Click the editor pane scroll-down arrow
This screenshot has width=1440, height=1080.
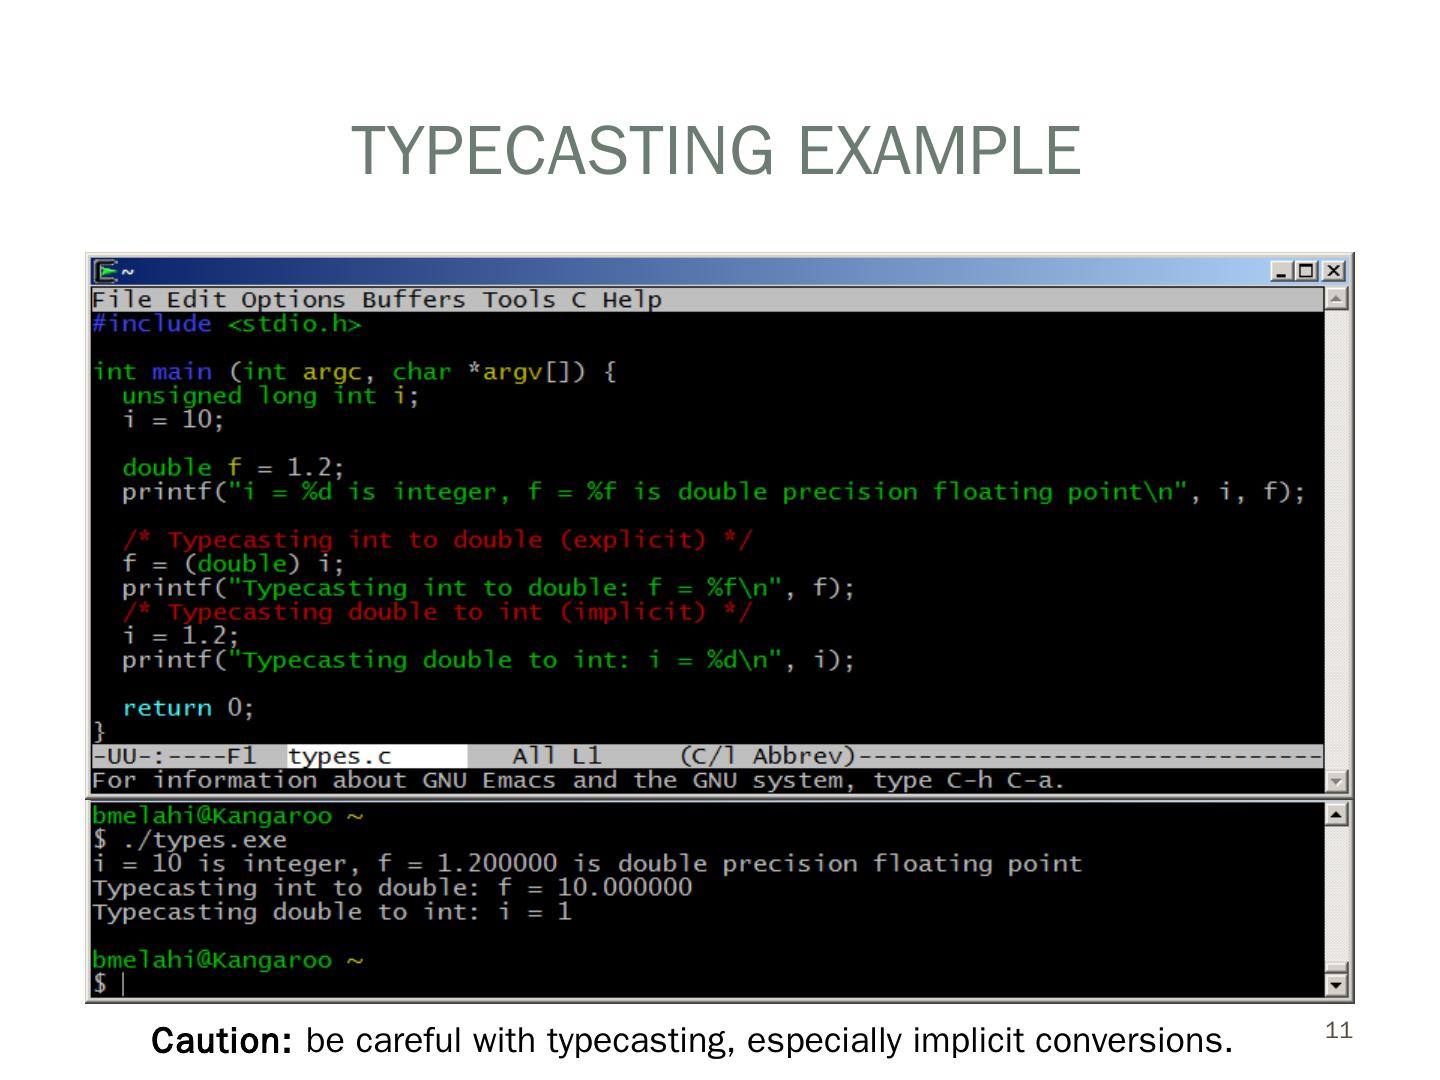1336,781
